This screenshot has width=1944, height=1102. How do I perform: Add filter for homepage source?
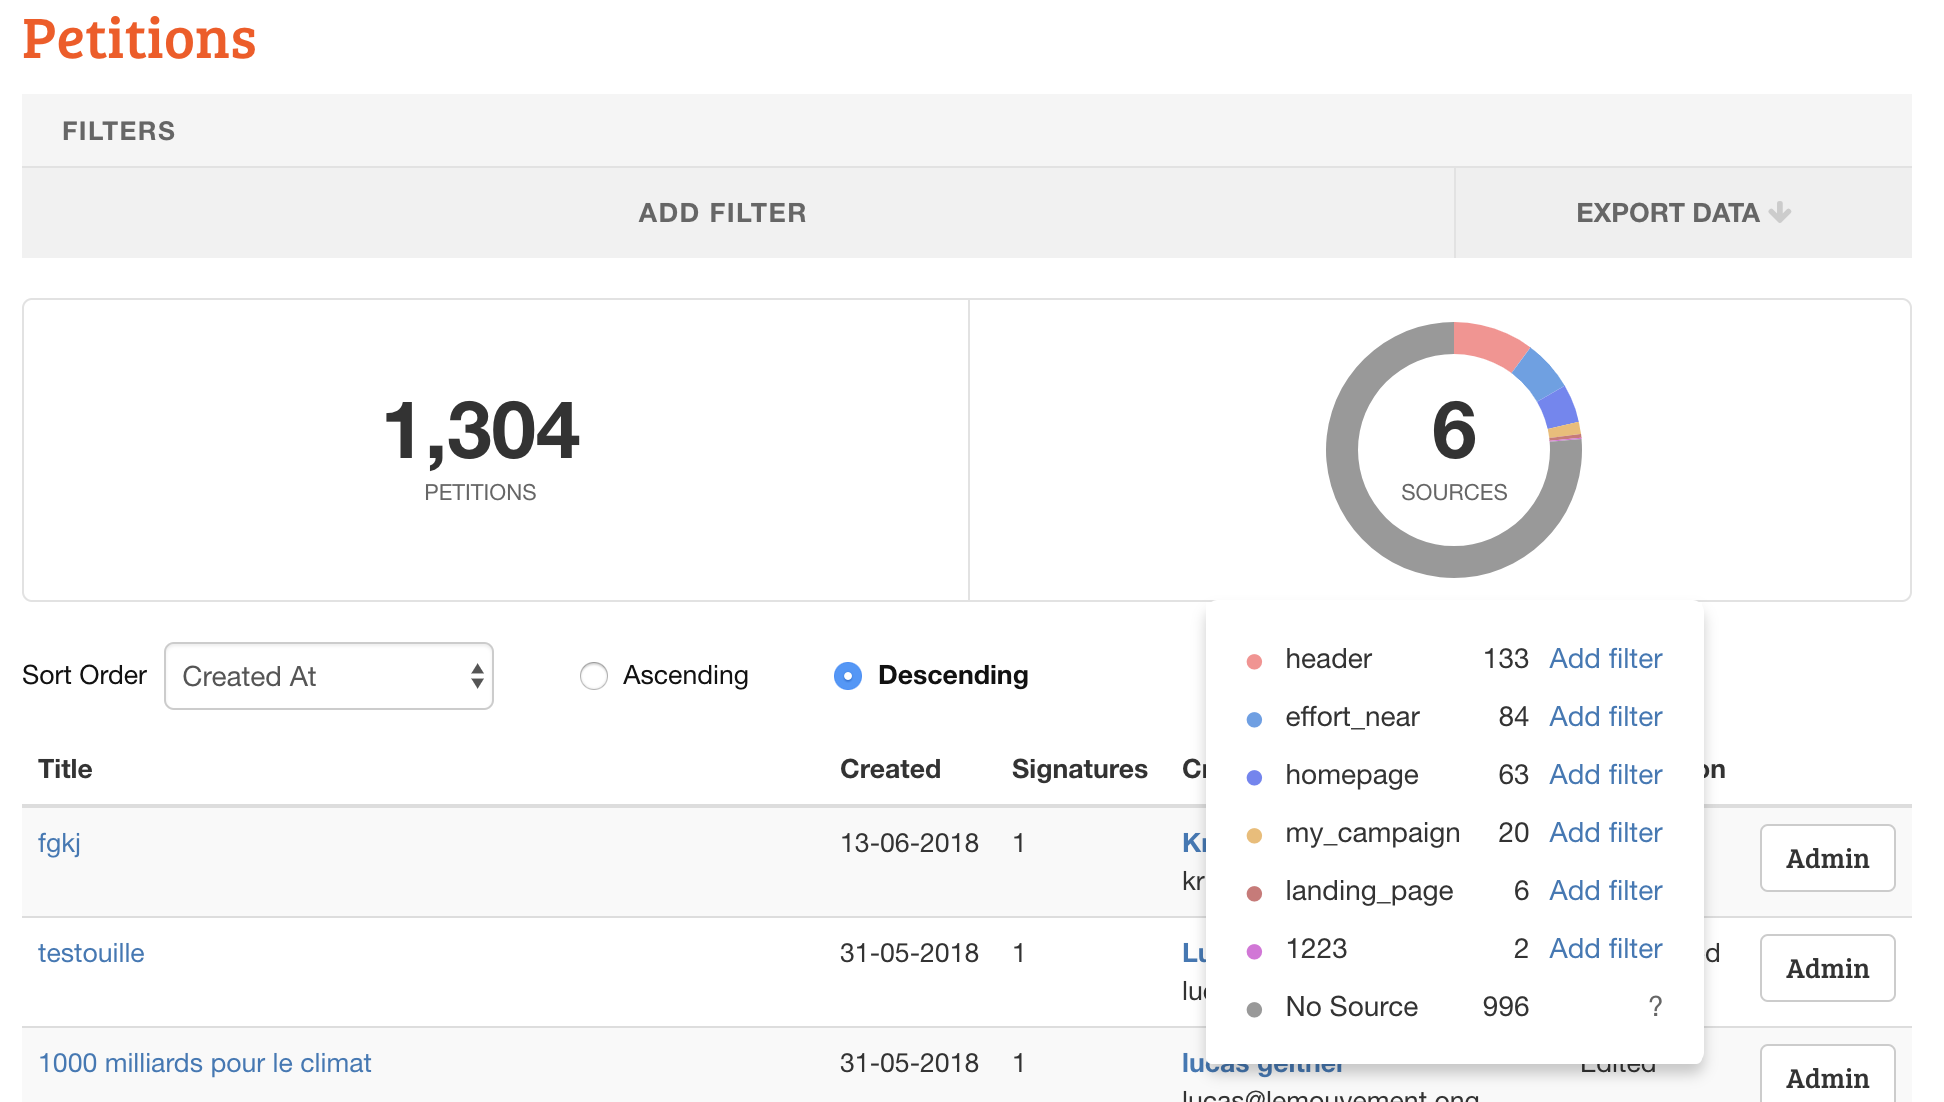pyautogui.click(x=1605, y=775)
